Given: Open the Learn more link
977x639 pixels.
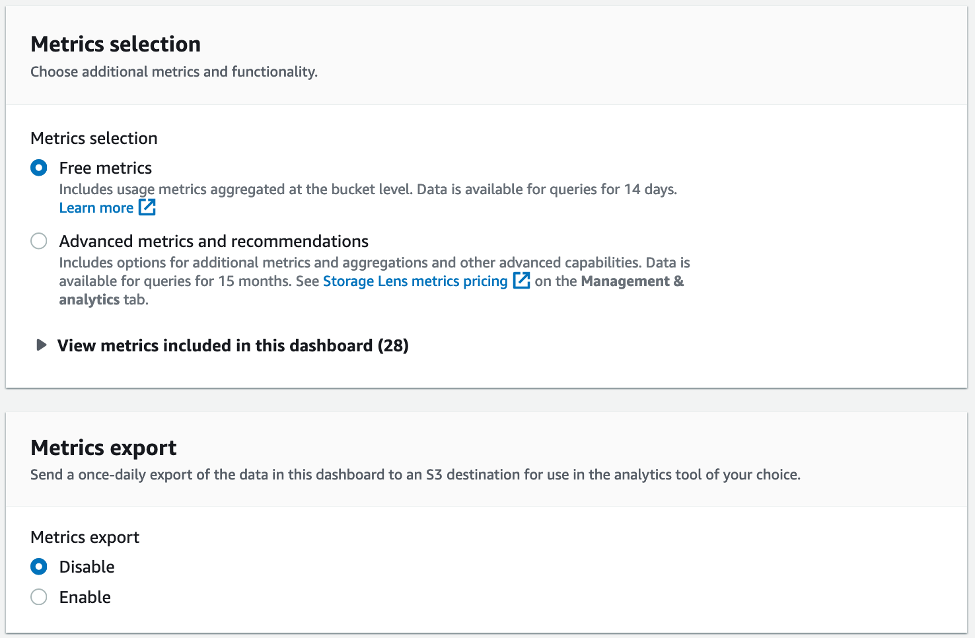Looking at the screenshot, I should [x=96, y=208].
